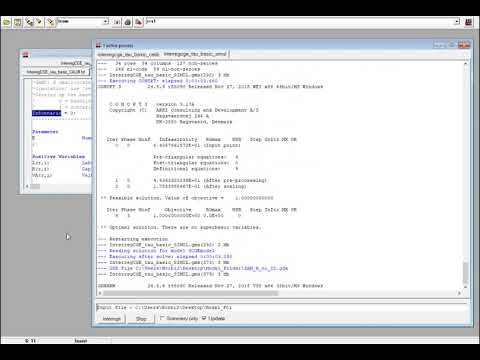Run the GAMS model with red run icon
480x360 pixels.
pos(139,22)
